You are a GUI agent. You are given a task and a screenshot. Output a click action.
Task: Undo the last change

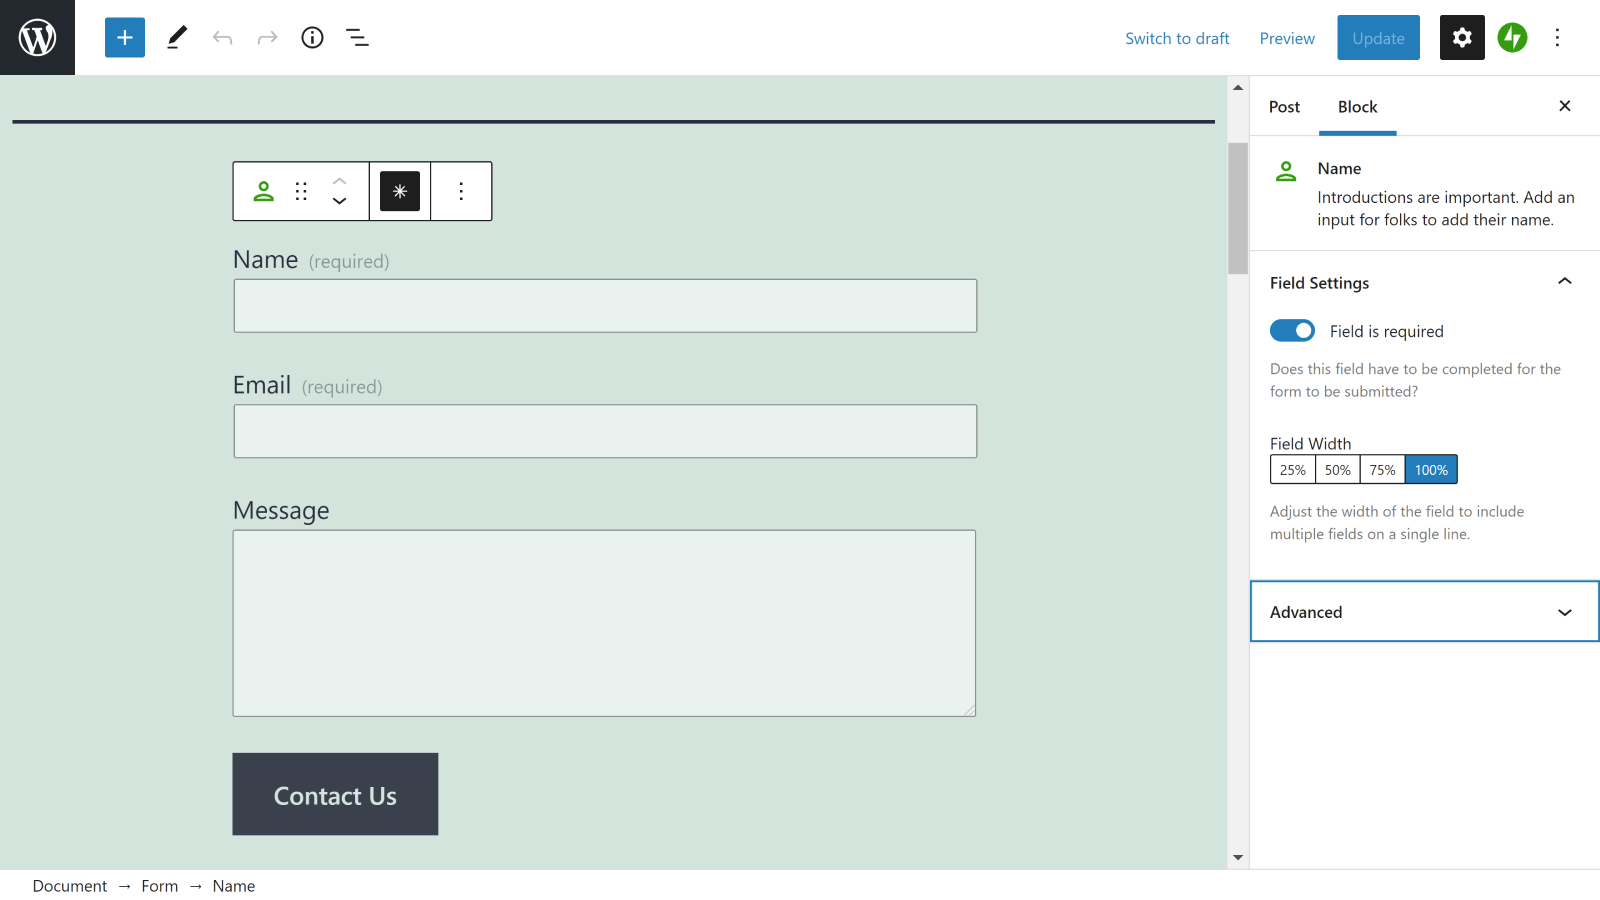222,38
